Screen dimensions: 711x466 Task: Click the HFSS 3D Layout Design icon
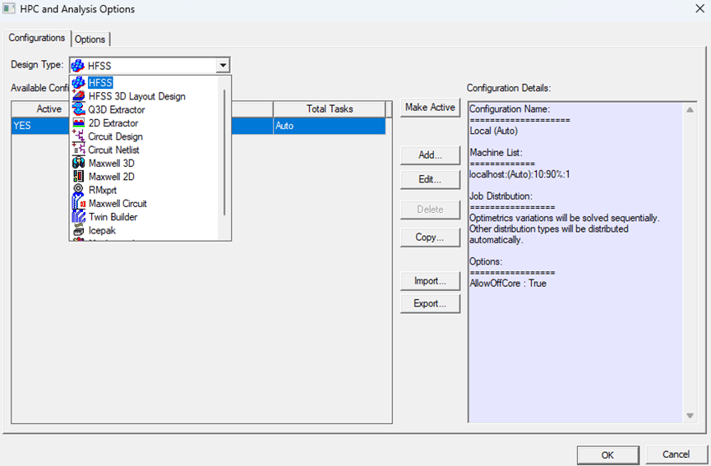(78, 96)
